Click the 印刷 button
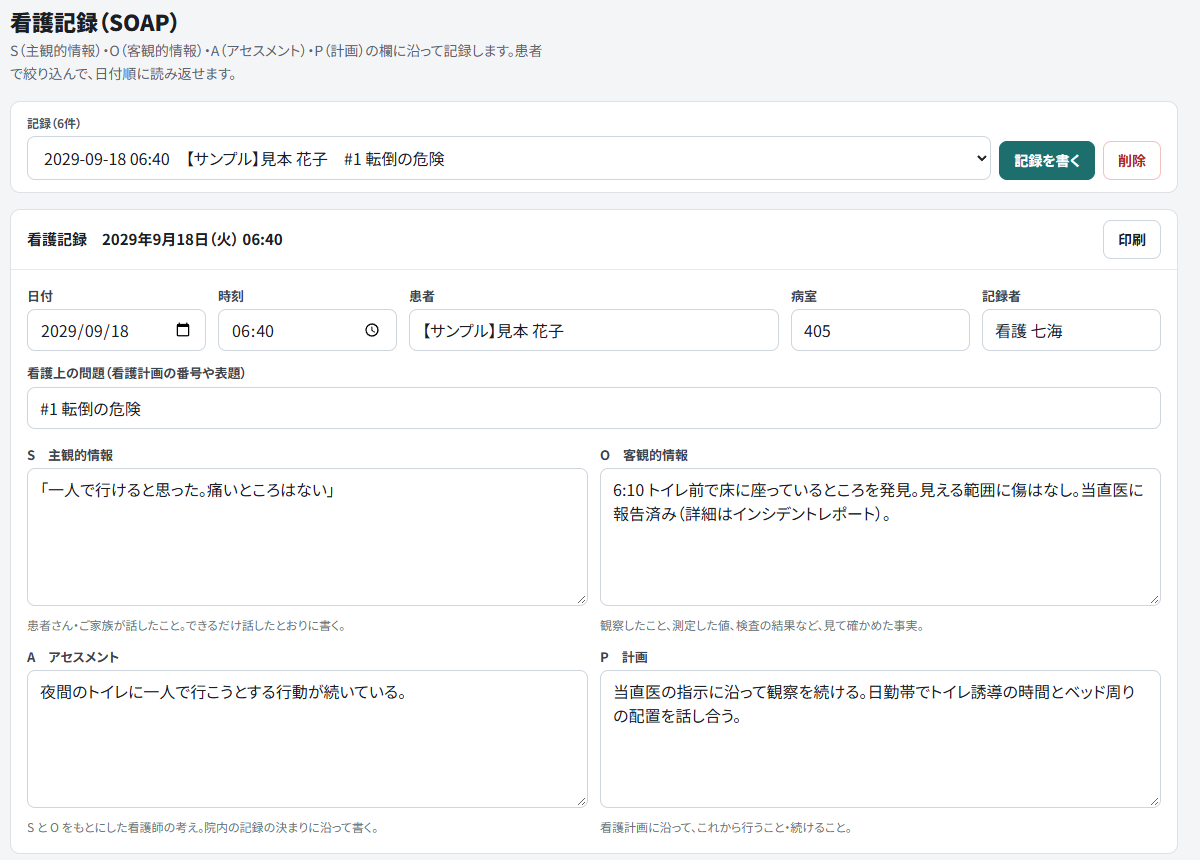 pos(1132,240)
